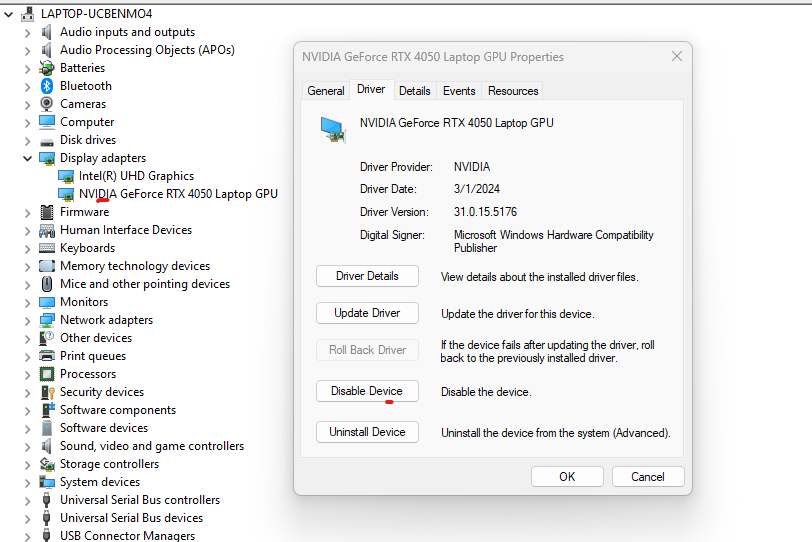Click the Mice and other pointing devices icon

pyautogui.click(x=47, y=284)
